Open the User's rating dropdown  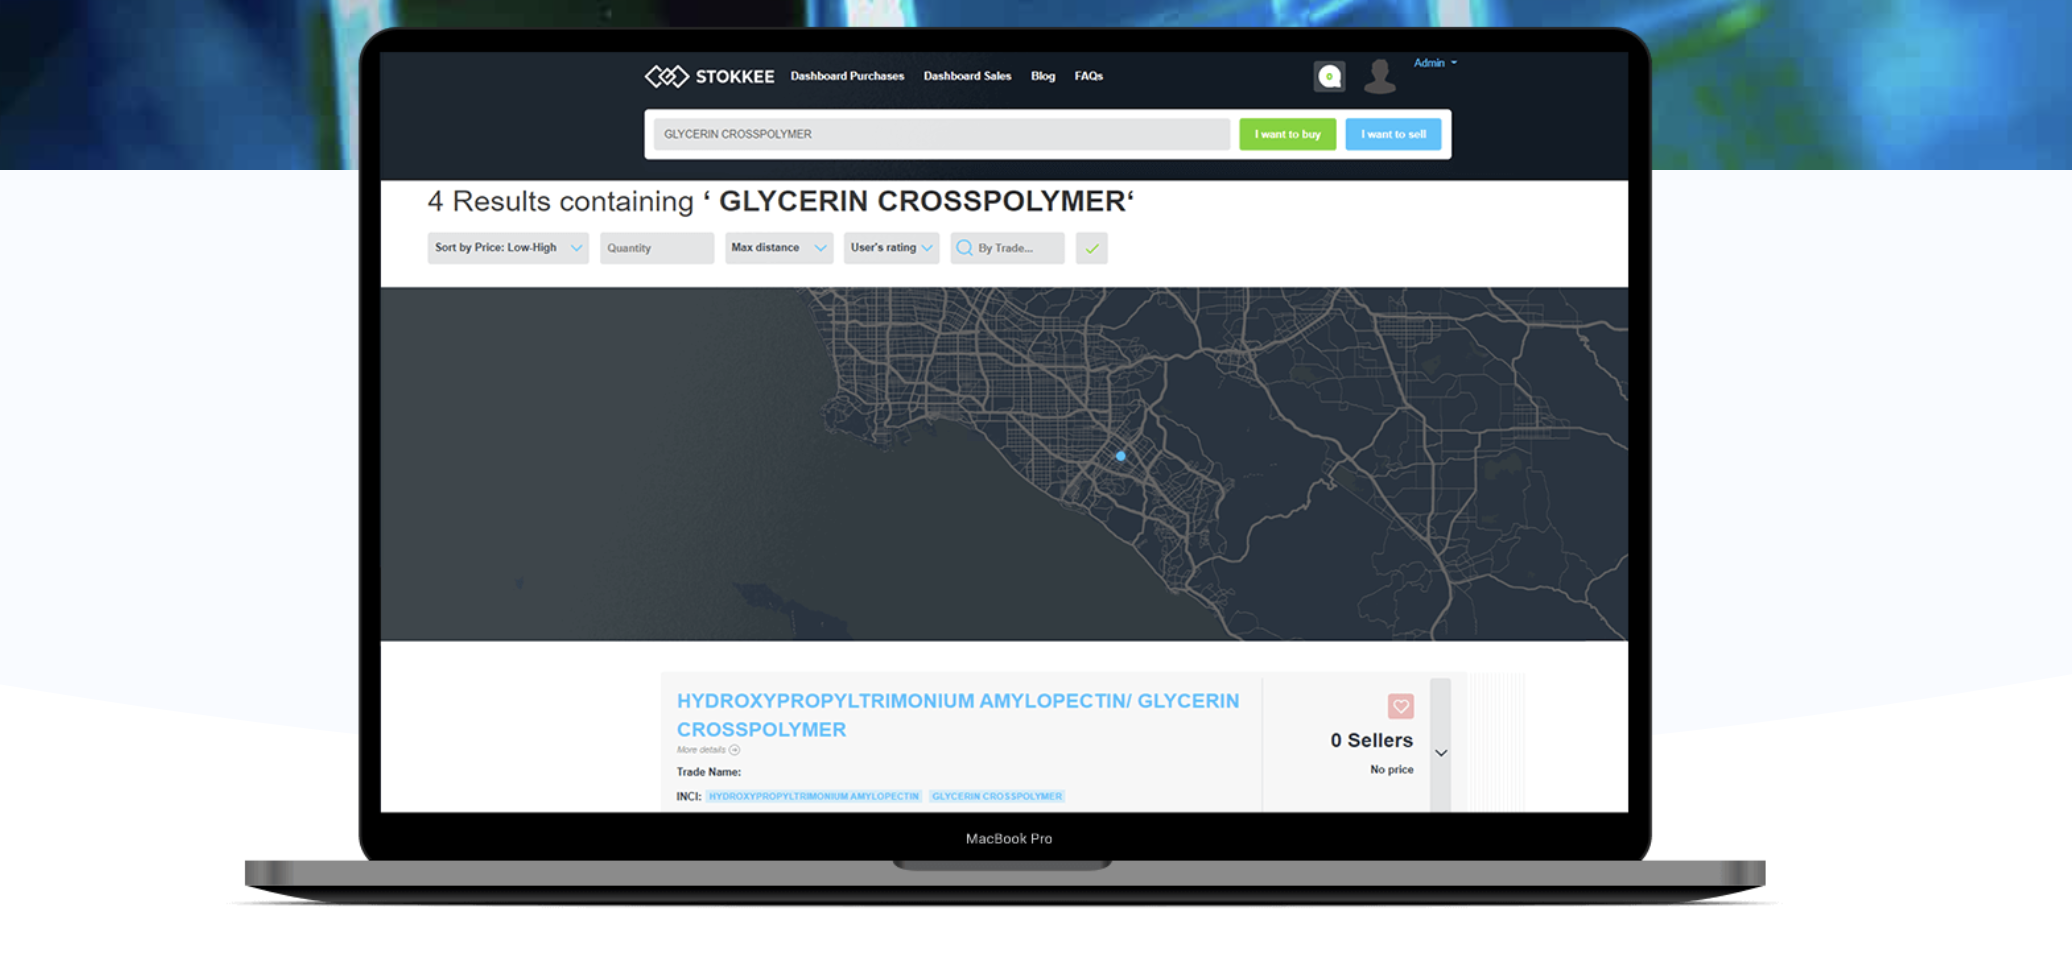pos(890,248)
